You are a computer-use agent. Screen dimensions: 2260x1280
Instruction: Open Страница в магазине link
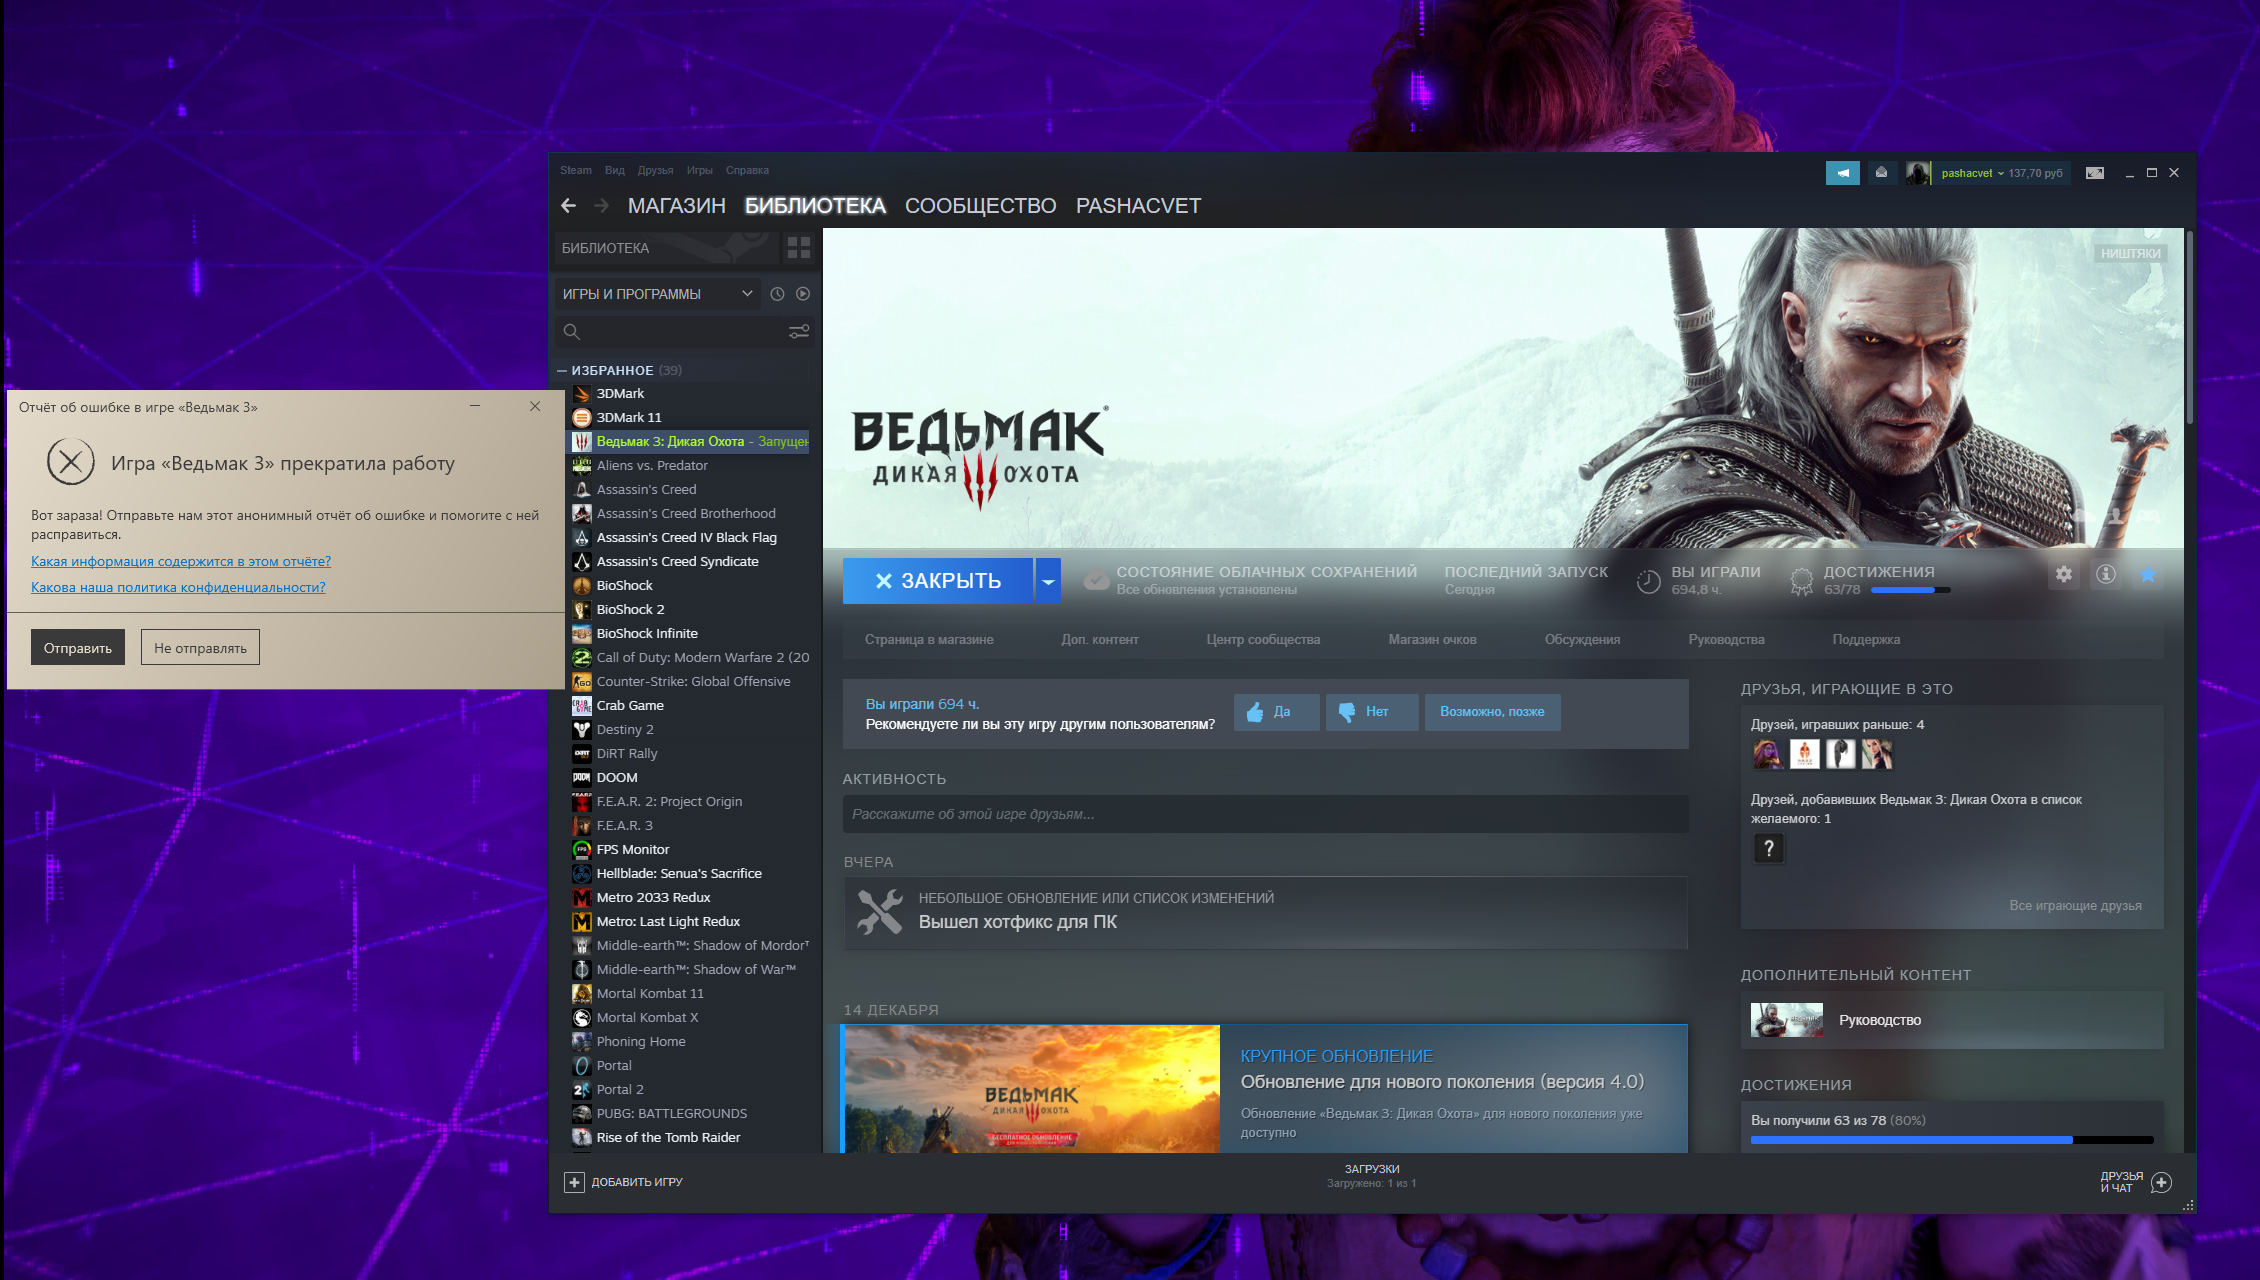click(929, 640)
